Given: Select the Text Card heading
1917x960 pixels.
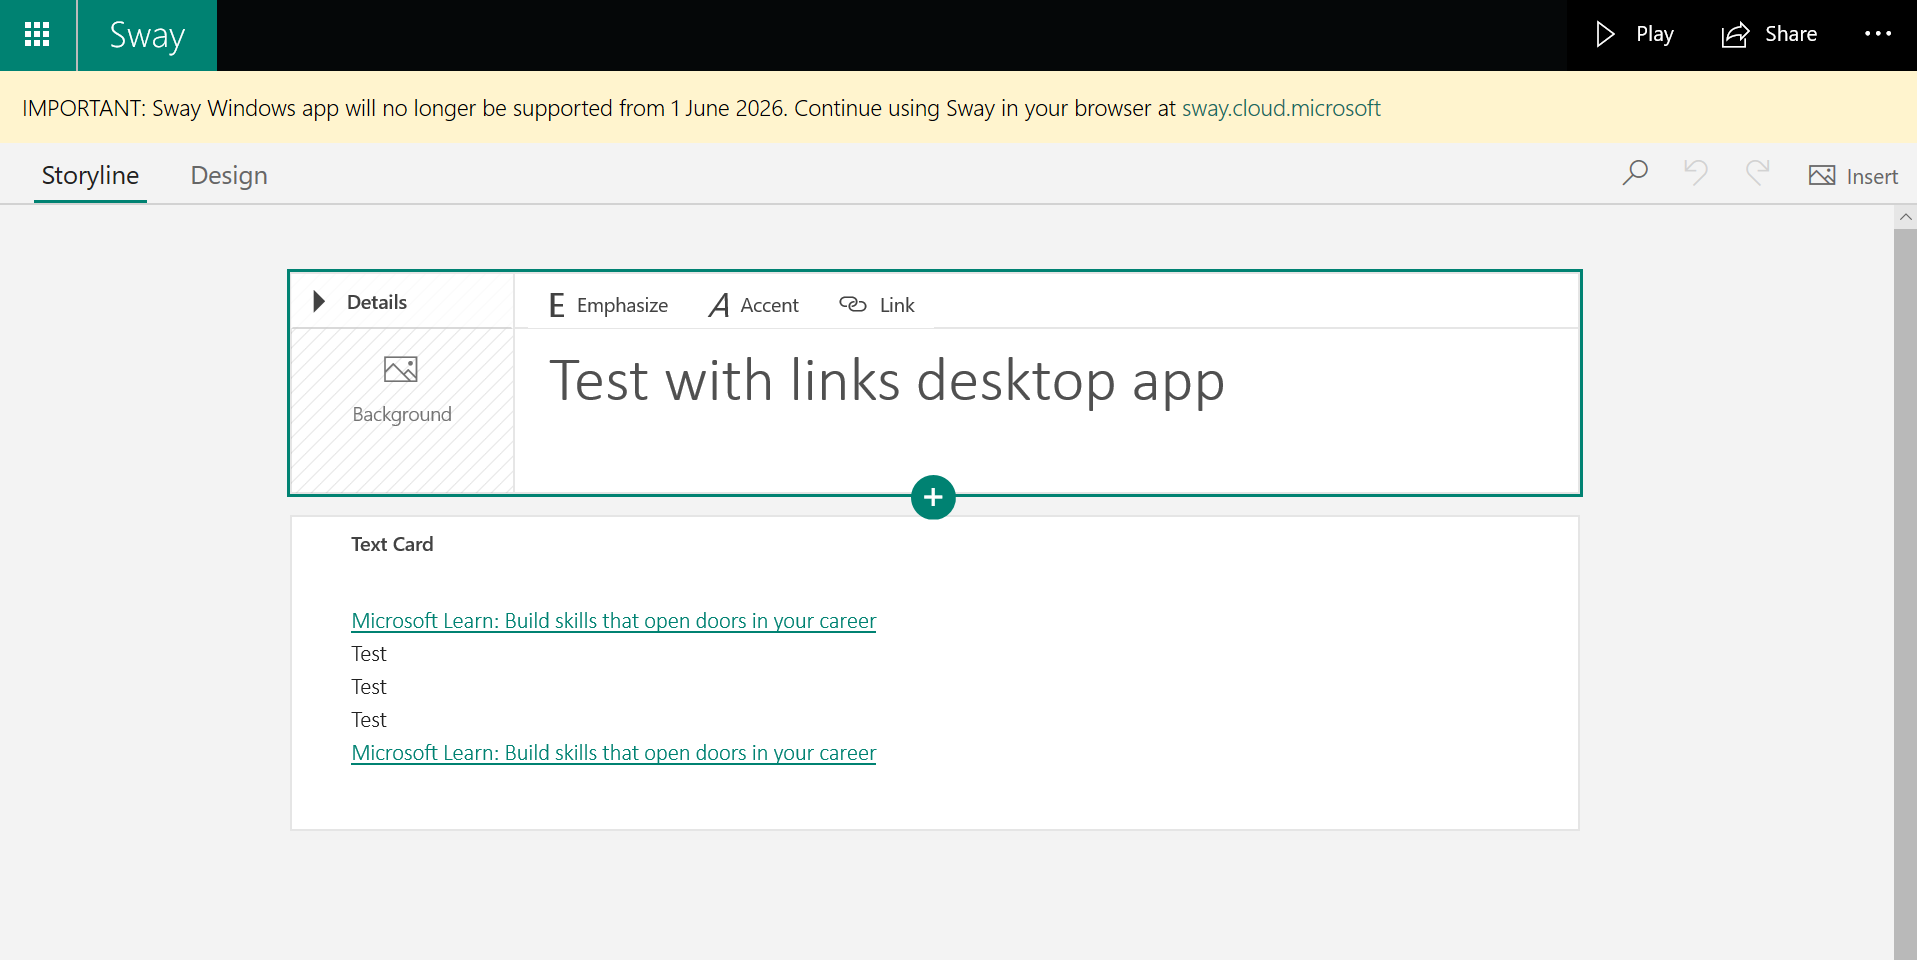Looking at the screenshot, I should pos(392,544).
